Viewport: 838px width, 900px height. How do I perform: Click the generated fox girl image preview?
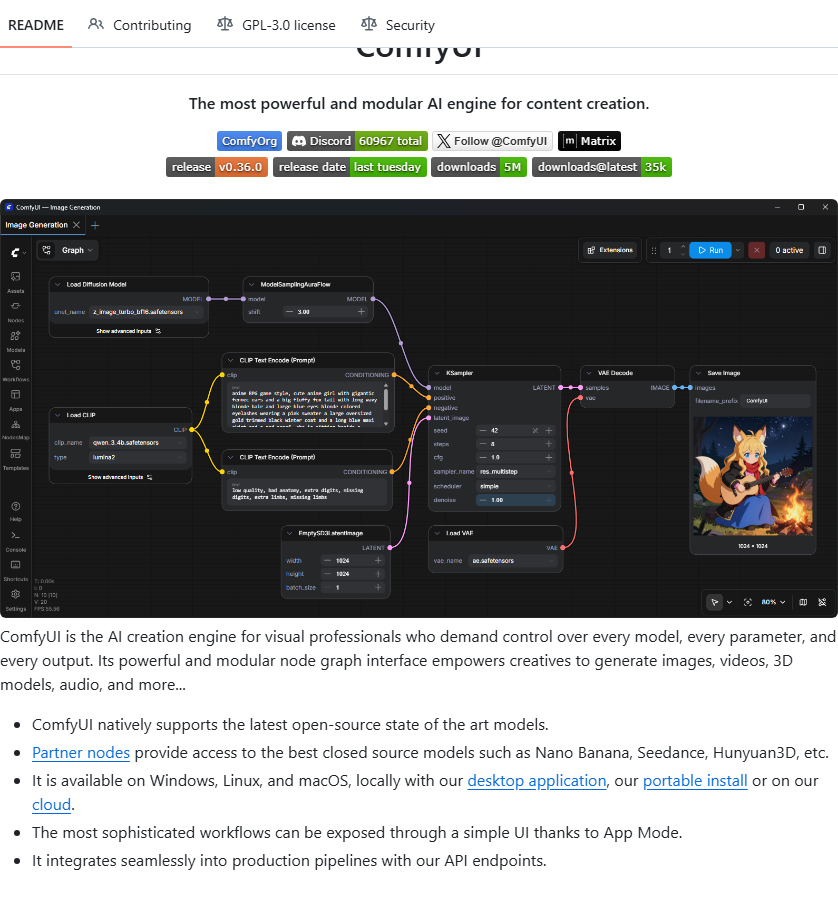tap(752, 476)
